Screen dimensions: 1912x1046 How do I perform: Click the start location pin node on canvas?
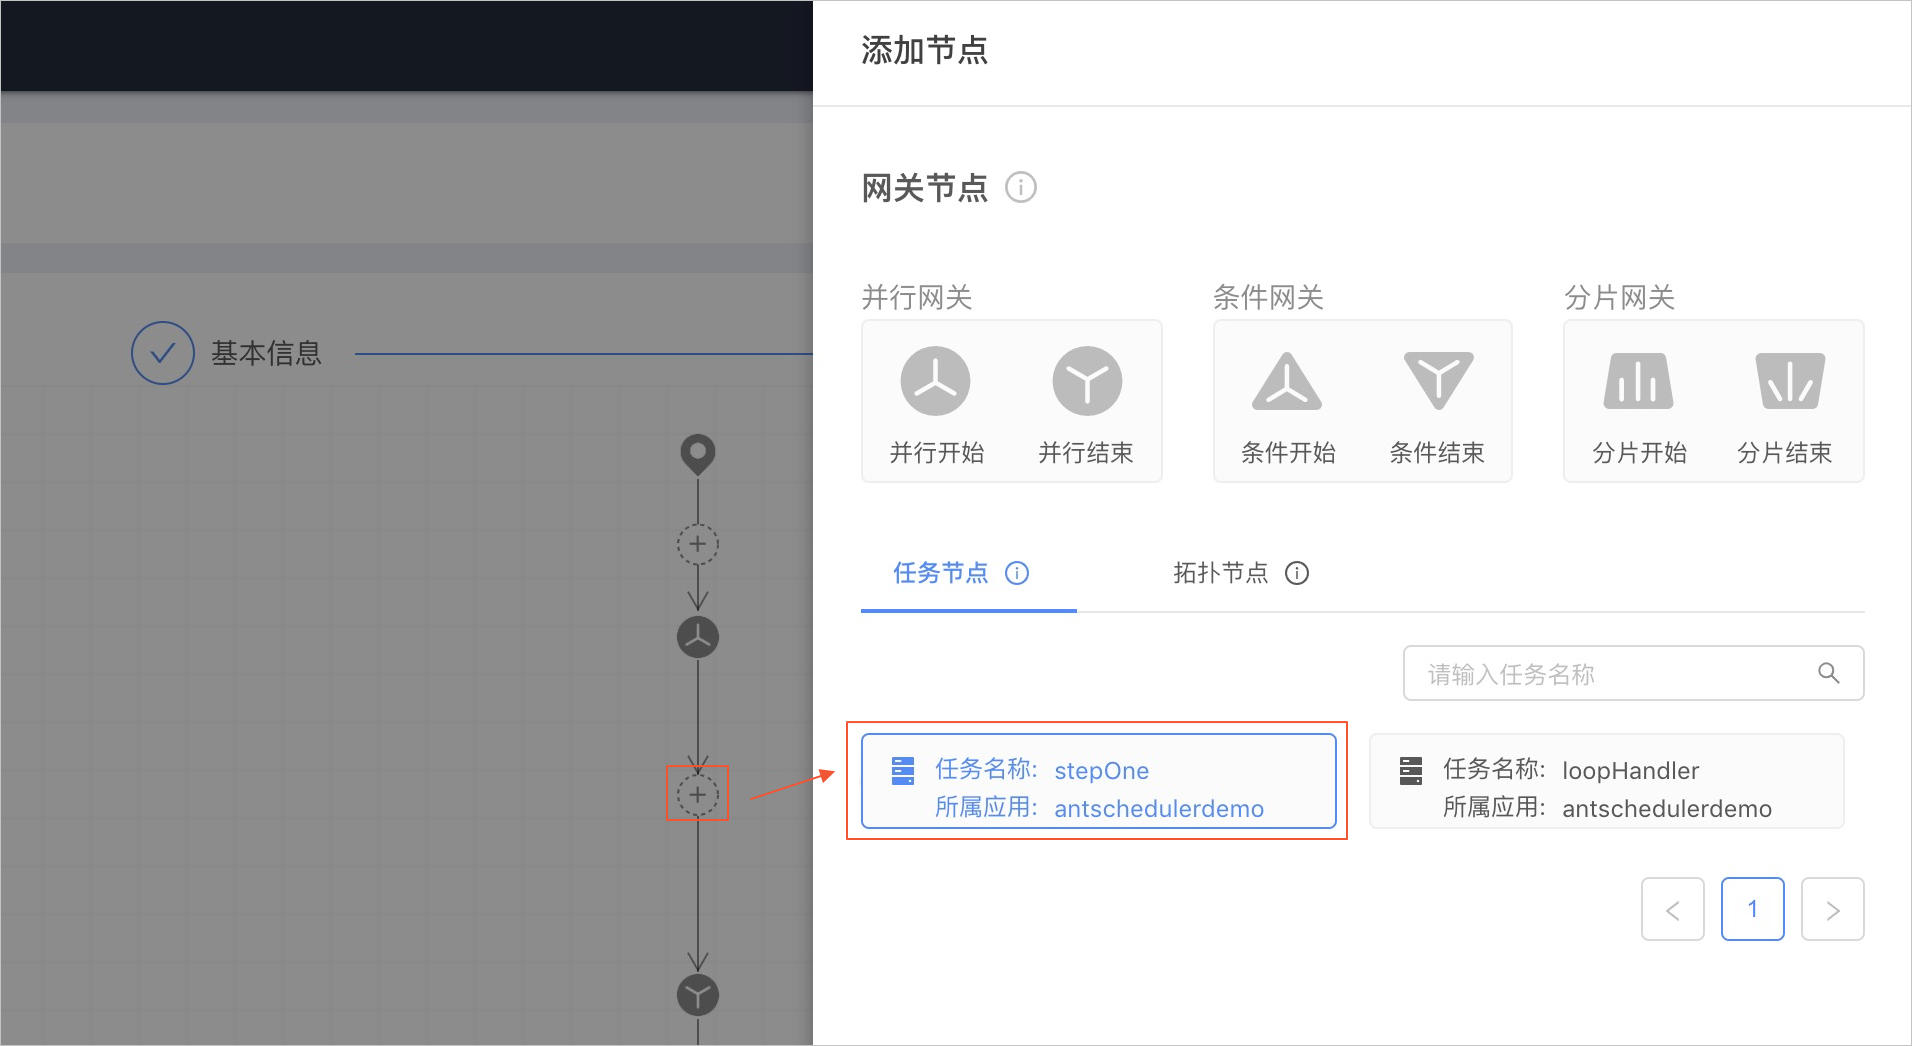(x=698, y=454)
